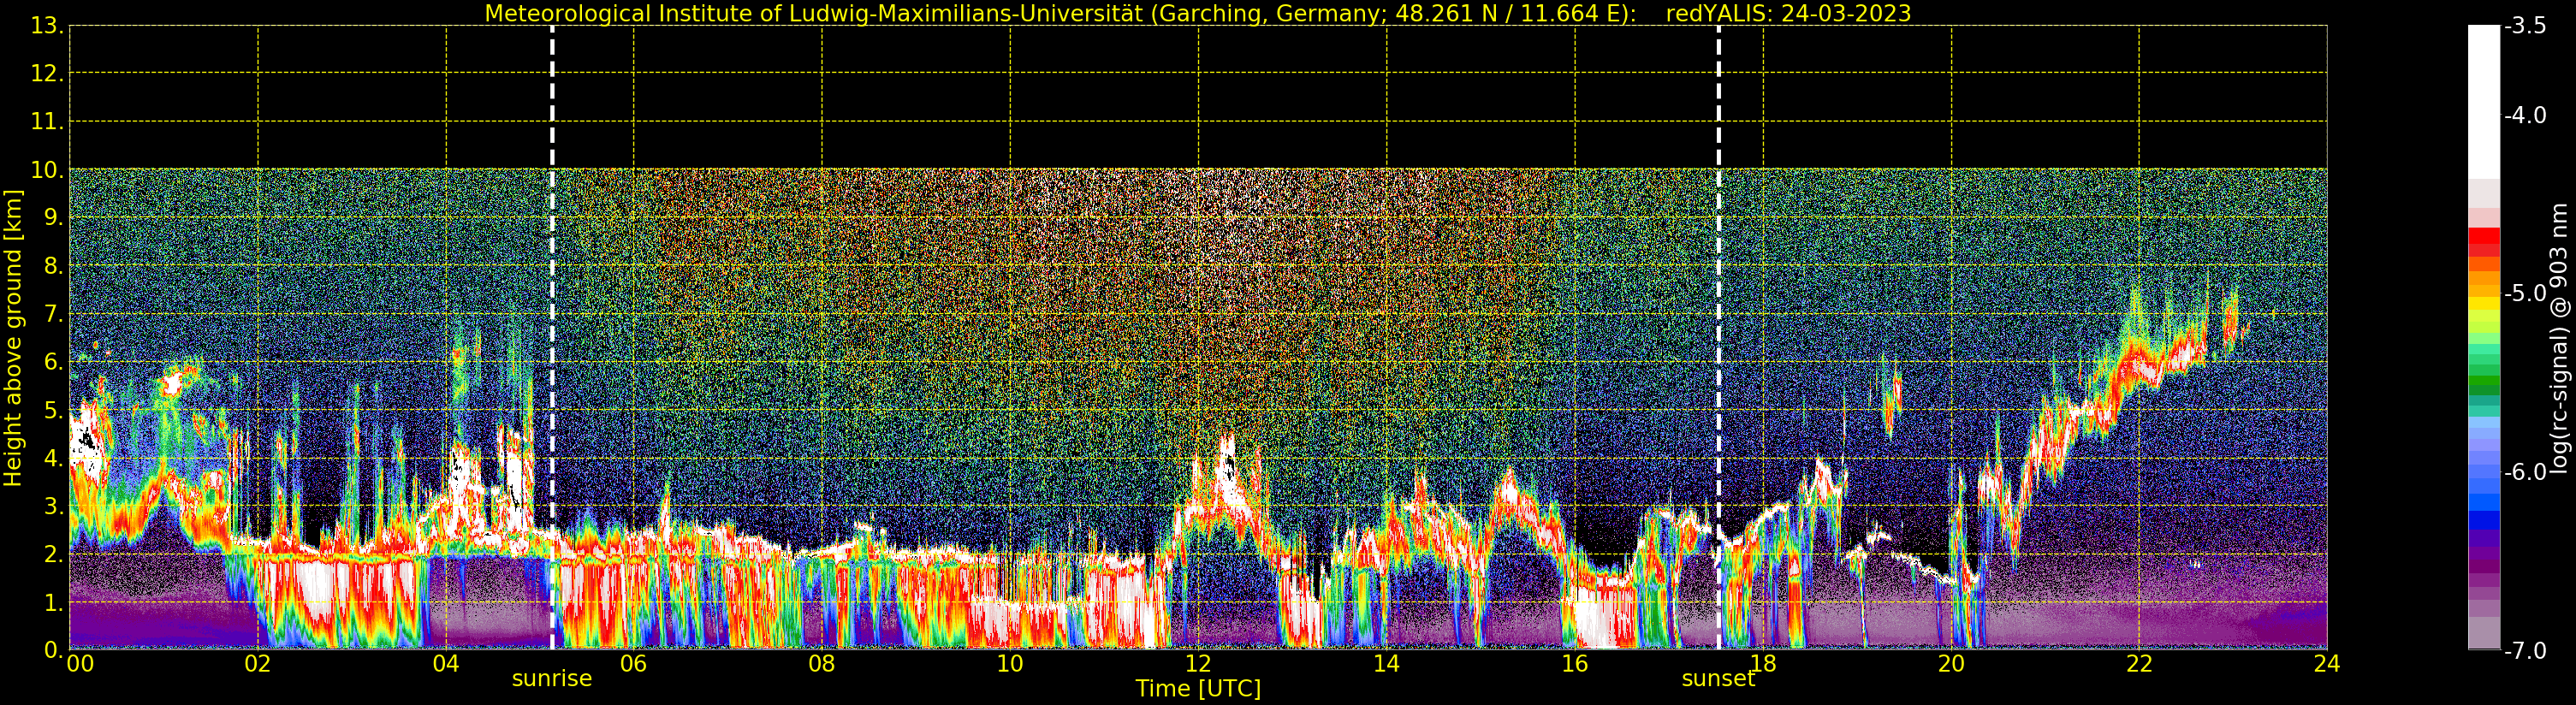Click the '-4.0' colorbar tick label
The height and width of the screenshot is (705, 2576).
[x=2525, y=116]
